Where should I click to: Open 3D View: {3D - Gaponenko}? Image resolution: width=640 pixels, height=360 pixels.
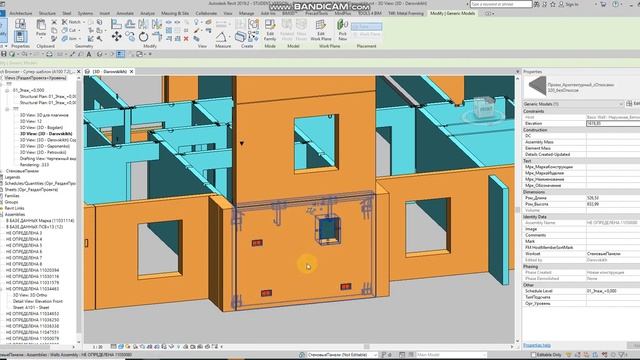44,146
